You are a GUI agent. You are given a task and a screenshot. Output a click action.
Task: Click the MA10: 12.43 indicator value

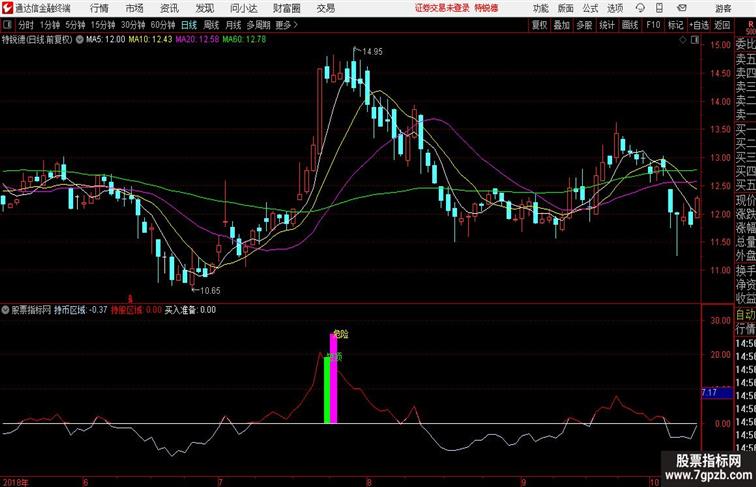click(x=150, y=40)
